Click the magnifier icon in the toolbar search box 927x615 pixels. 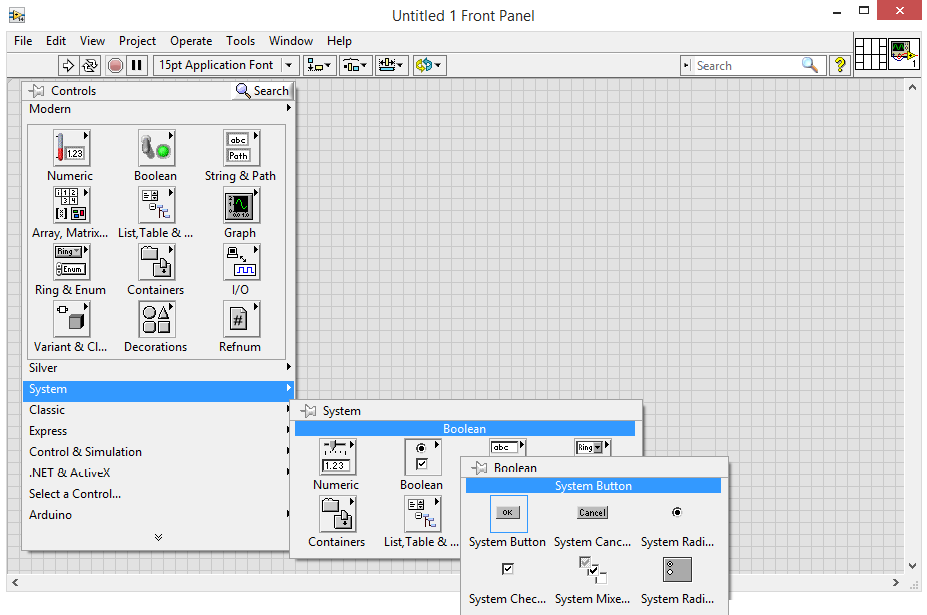coord(810,65)
